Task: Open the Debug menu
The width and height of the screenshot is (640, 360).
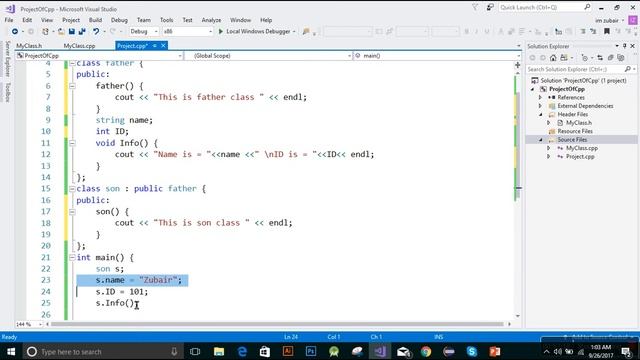Action: point(119,20)
